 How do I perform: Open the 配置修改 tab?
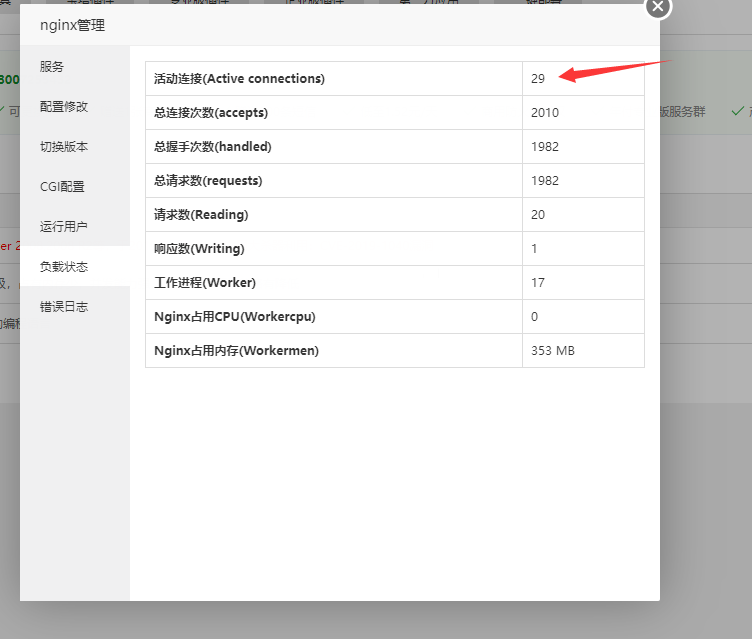pos(64,106)
